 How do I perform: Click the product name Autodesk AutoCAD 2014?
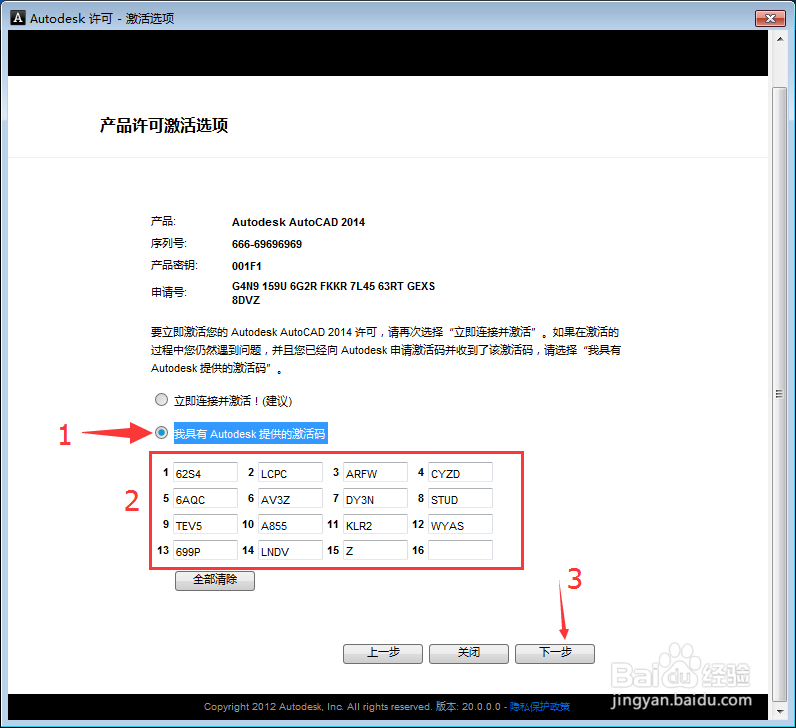pos(298,222)
